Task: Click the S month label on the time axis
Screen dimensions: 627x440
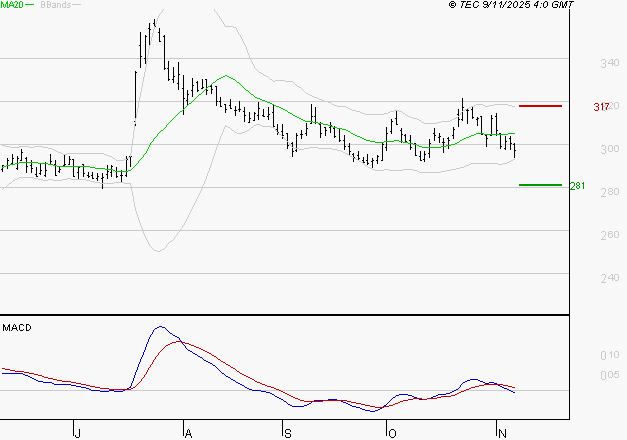Action: [x=288, y=434]
